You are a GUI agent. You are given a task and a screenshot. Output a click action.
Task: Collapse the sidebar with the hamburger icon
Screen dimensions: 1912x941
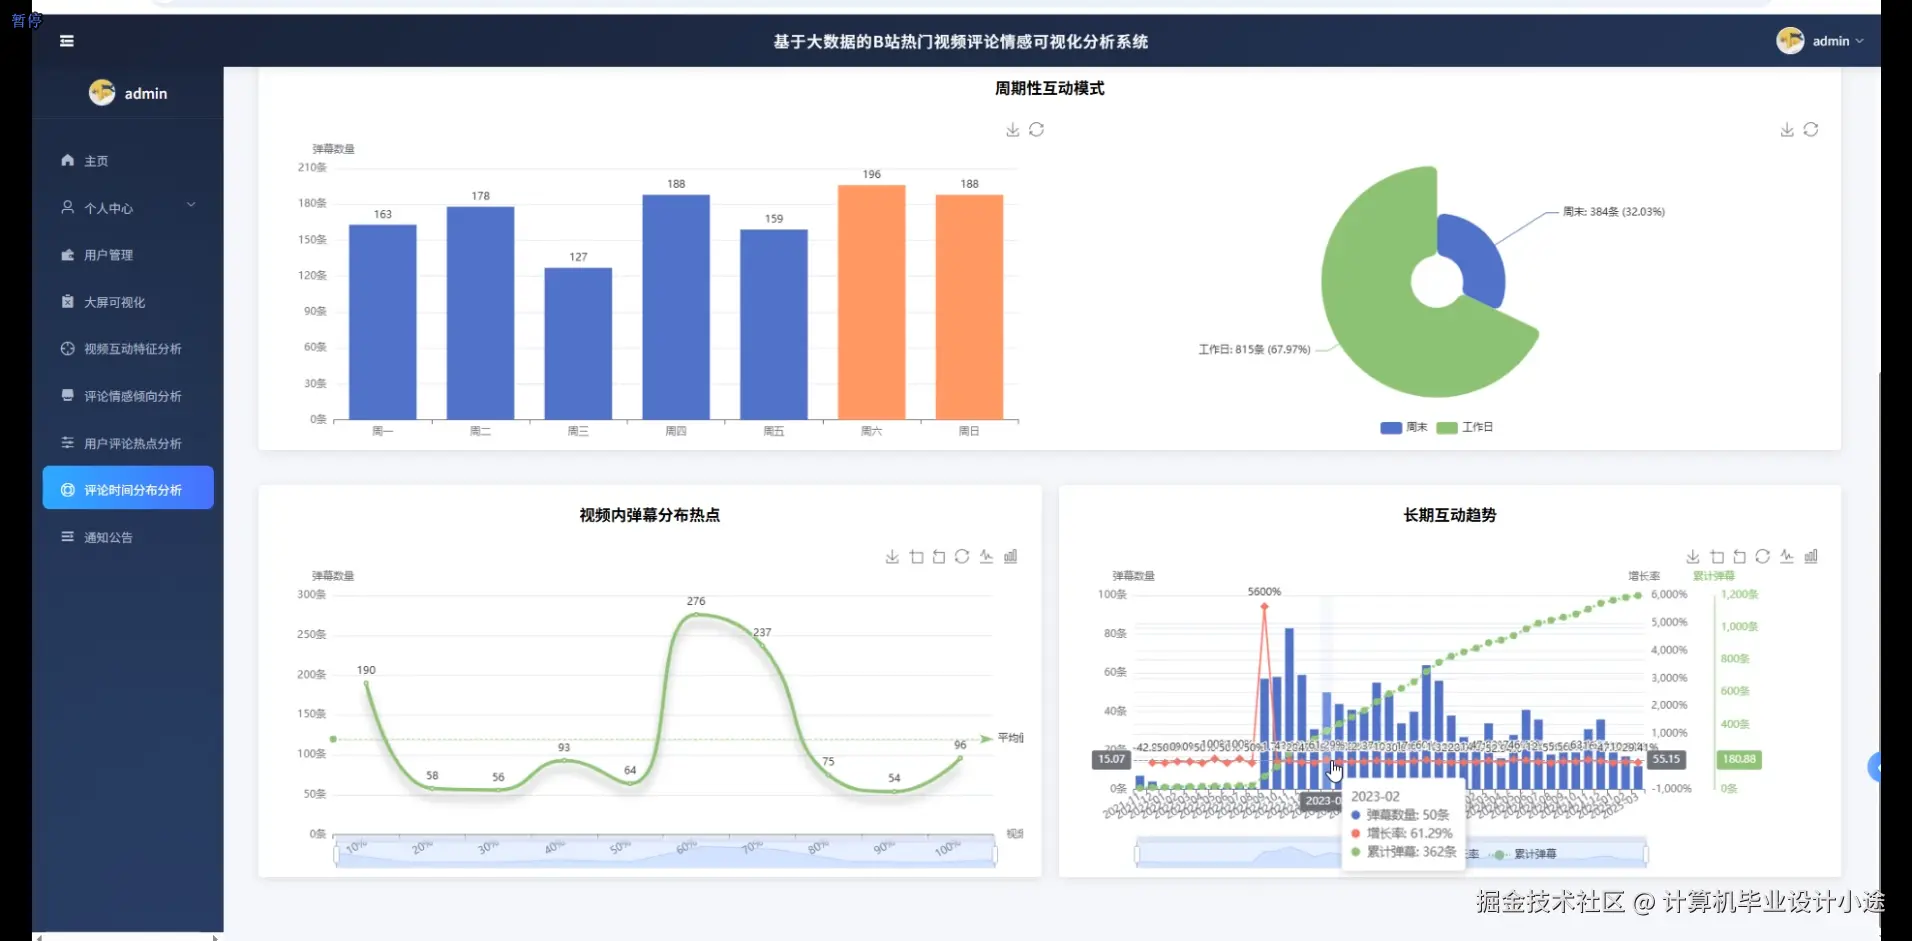tap(67, 41)
